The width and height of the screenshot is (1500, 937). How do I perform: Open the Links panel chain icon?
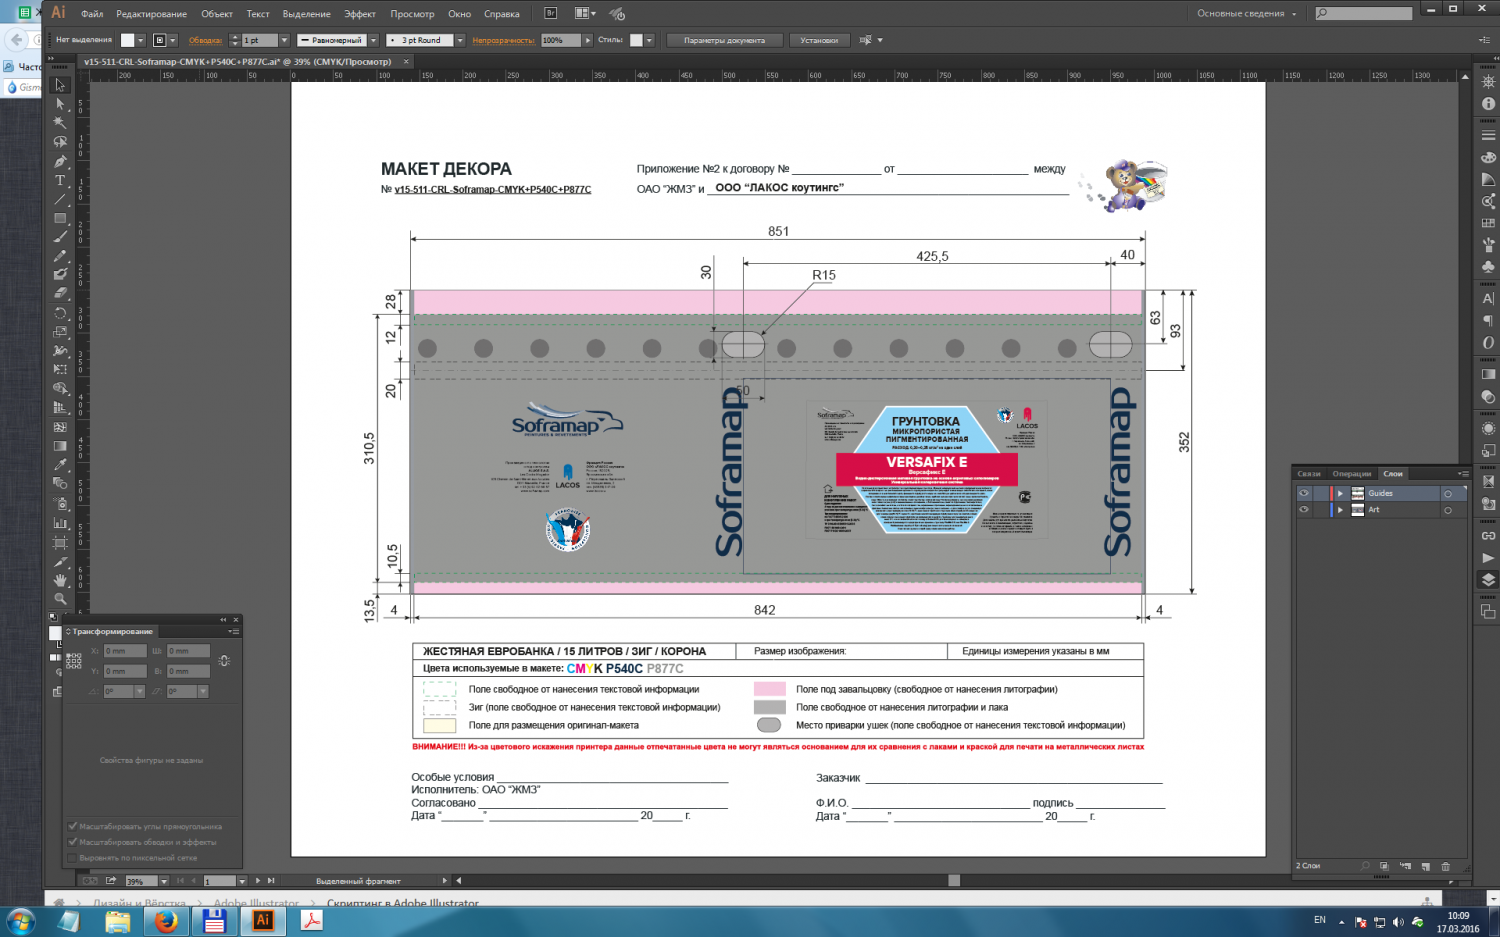click(x=1488, y=536)
